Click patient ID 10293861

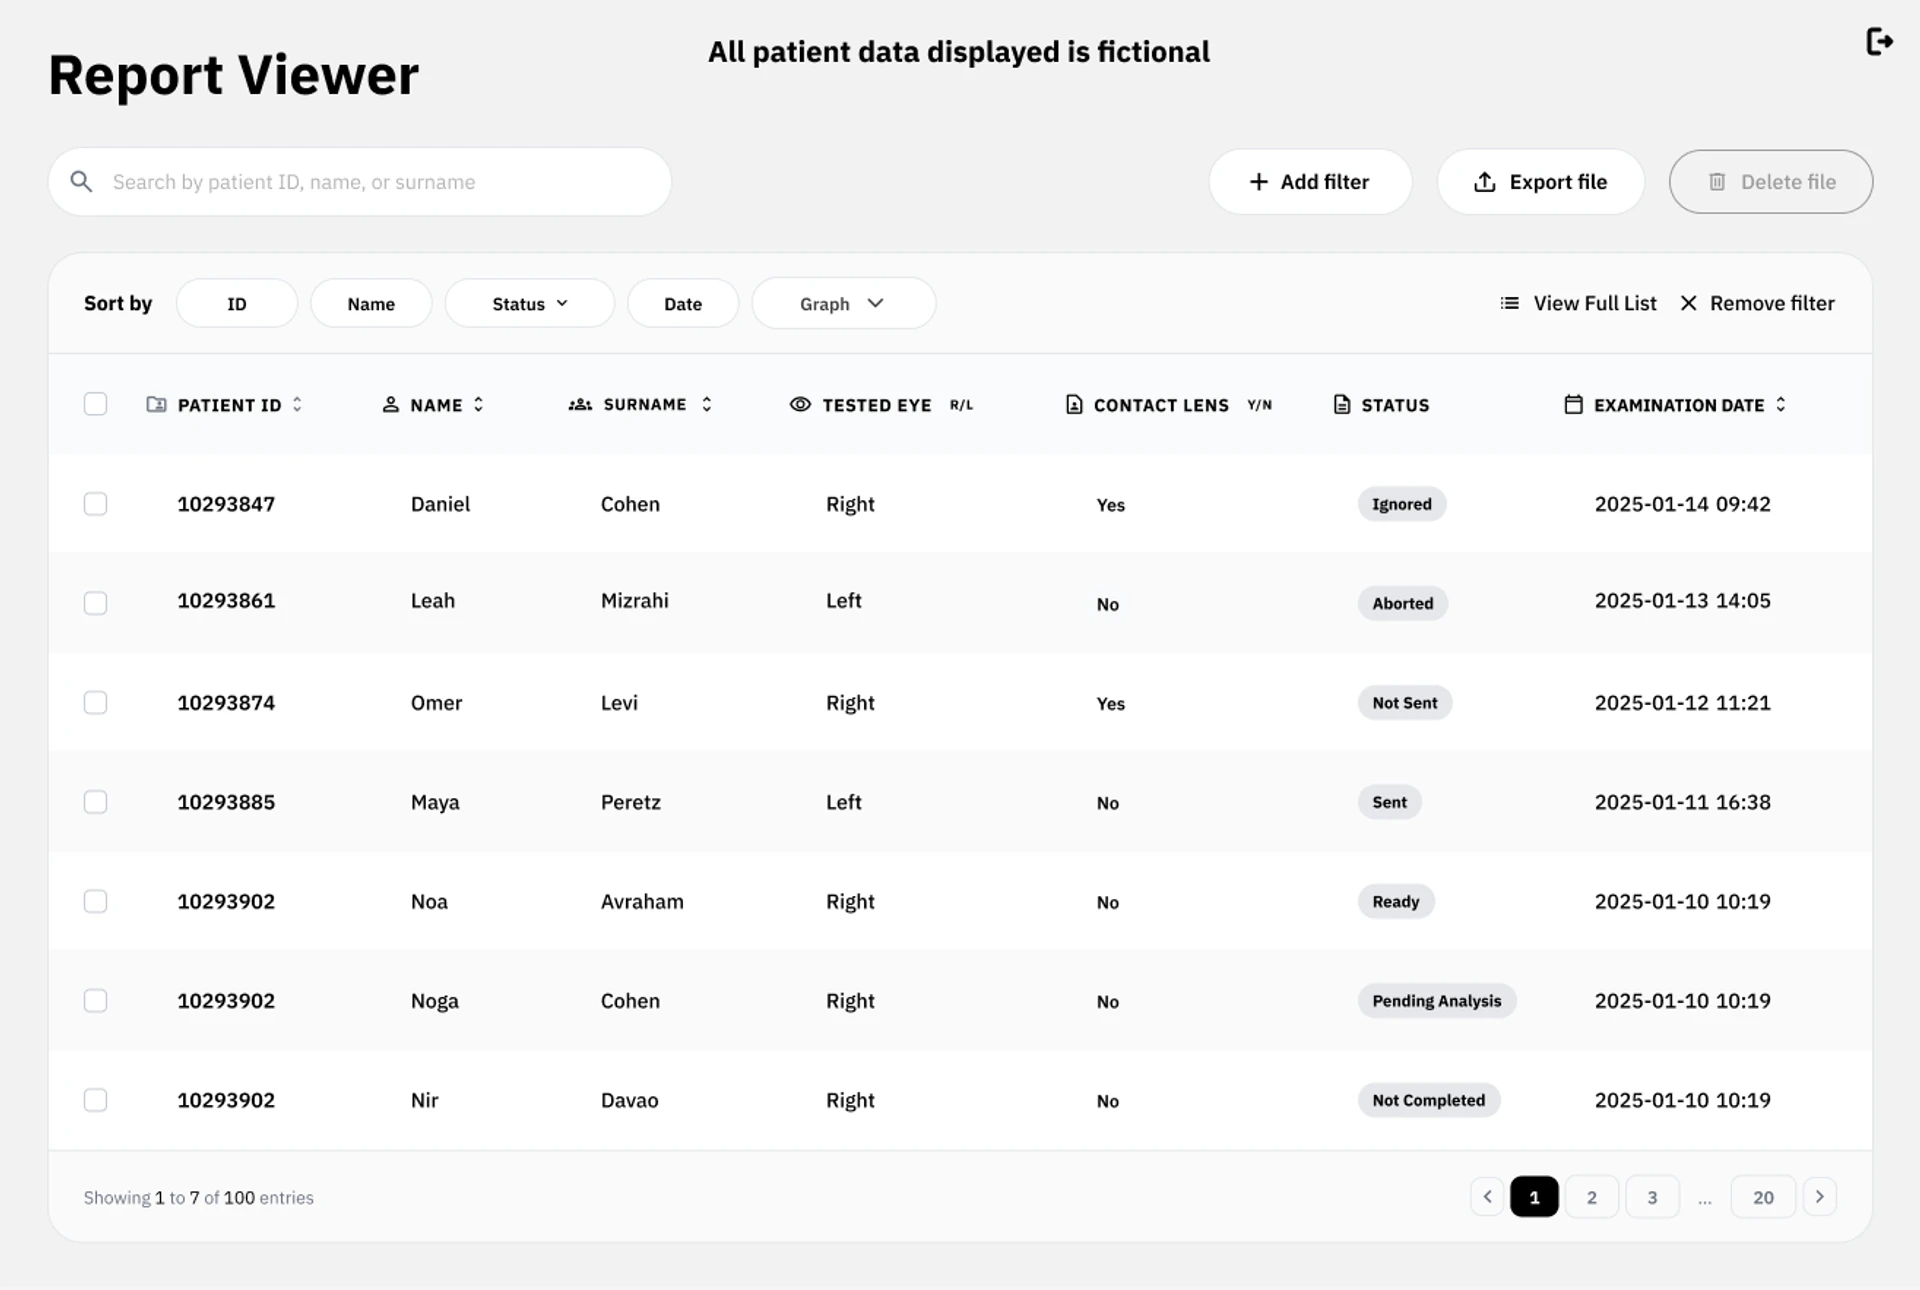(x=226, y=601)
